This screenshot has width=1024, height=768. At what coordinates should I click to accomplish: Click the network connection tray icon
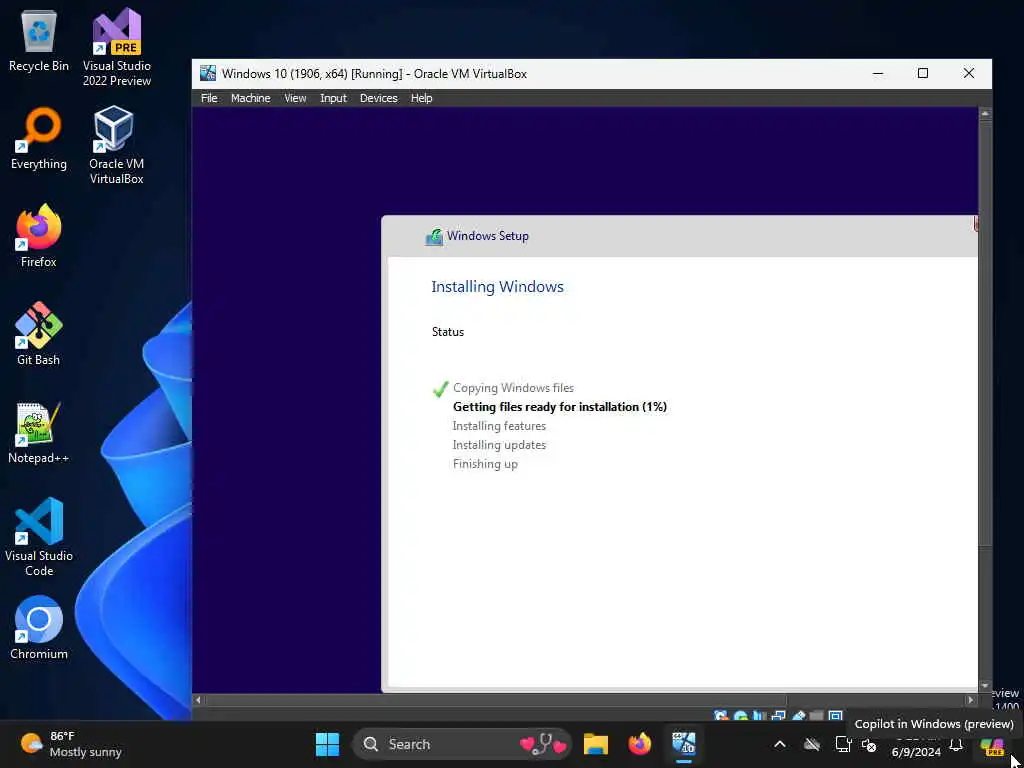[x=843, y=744]
